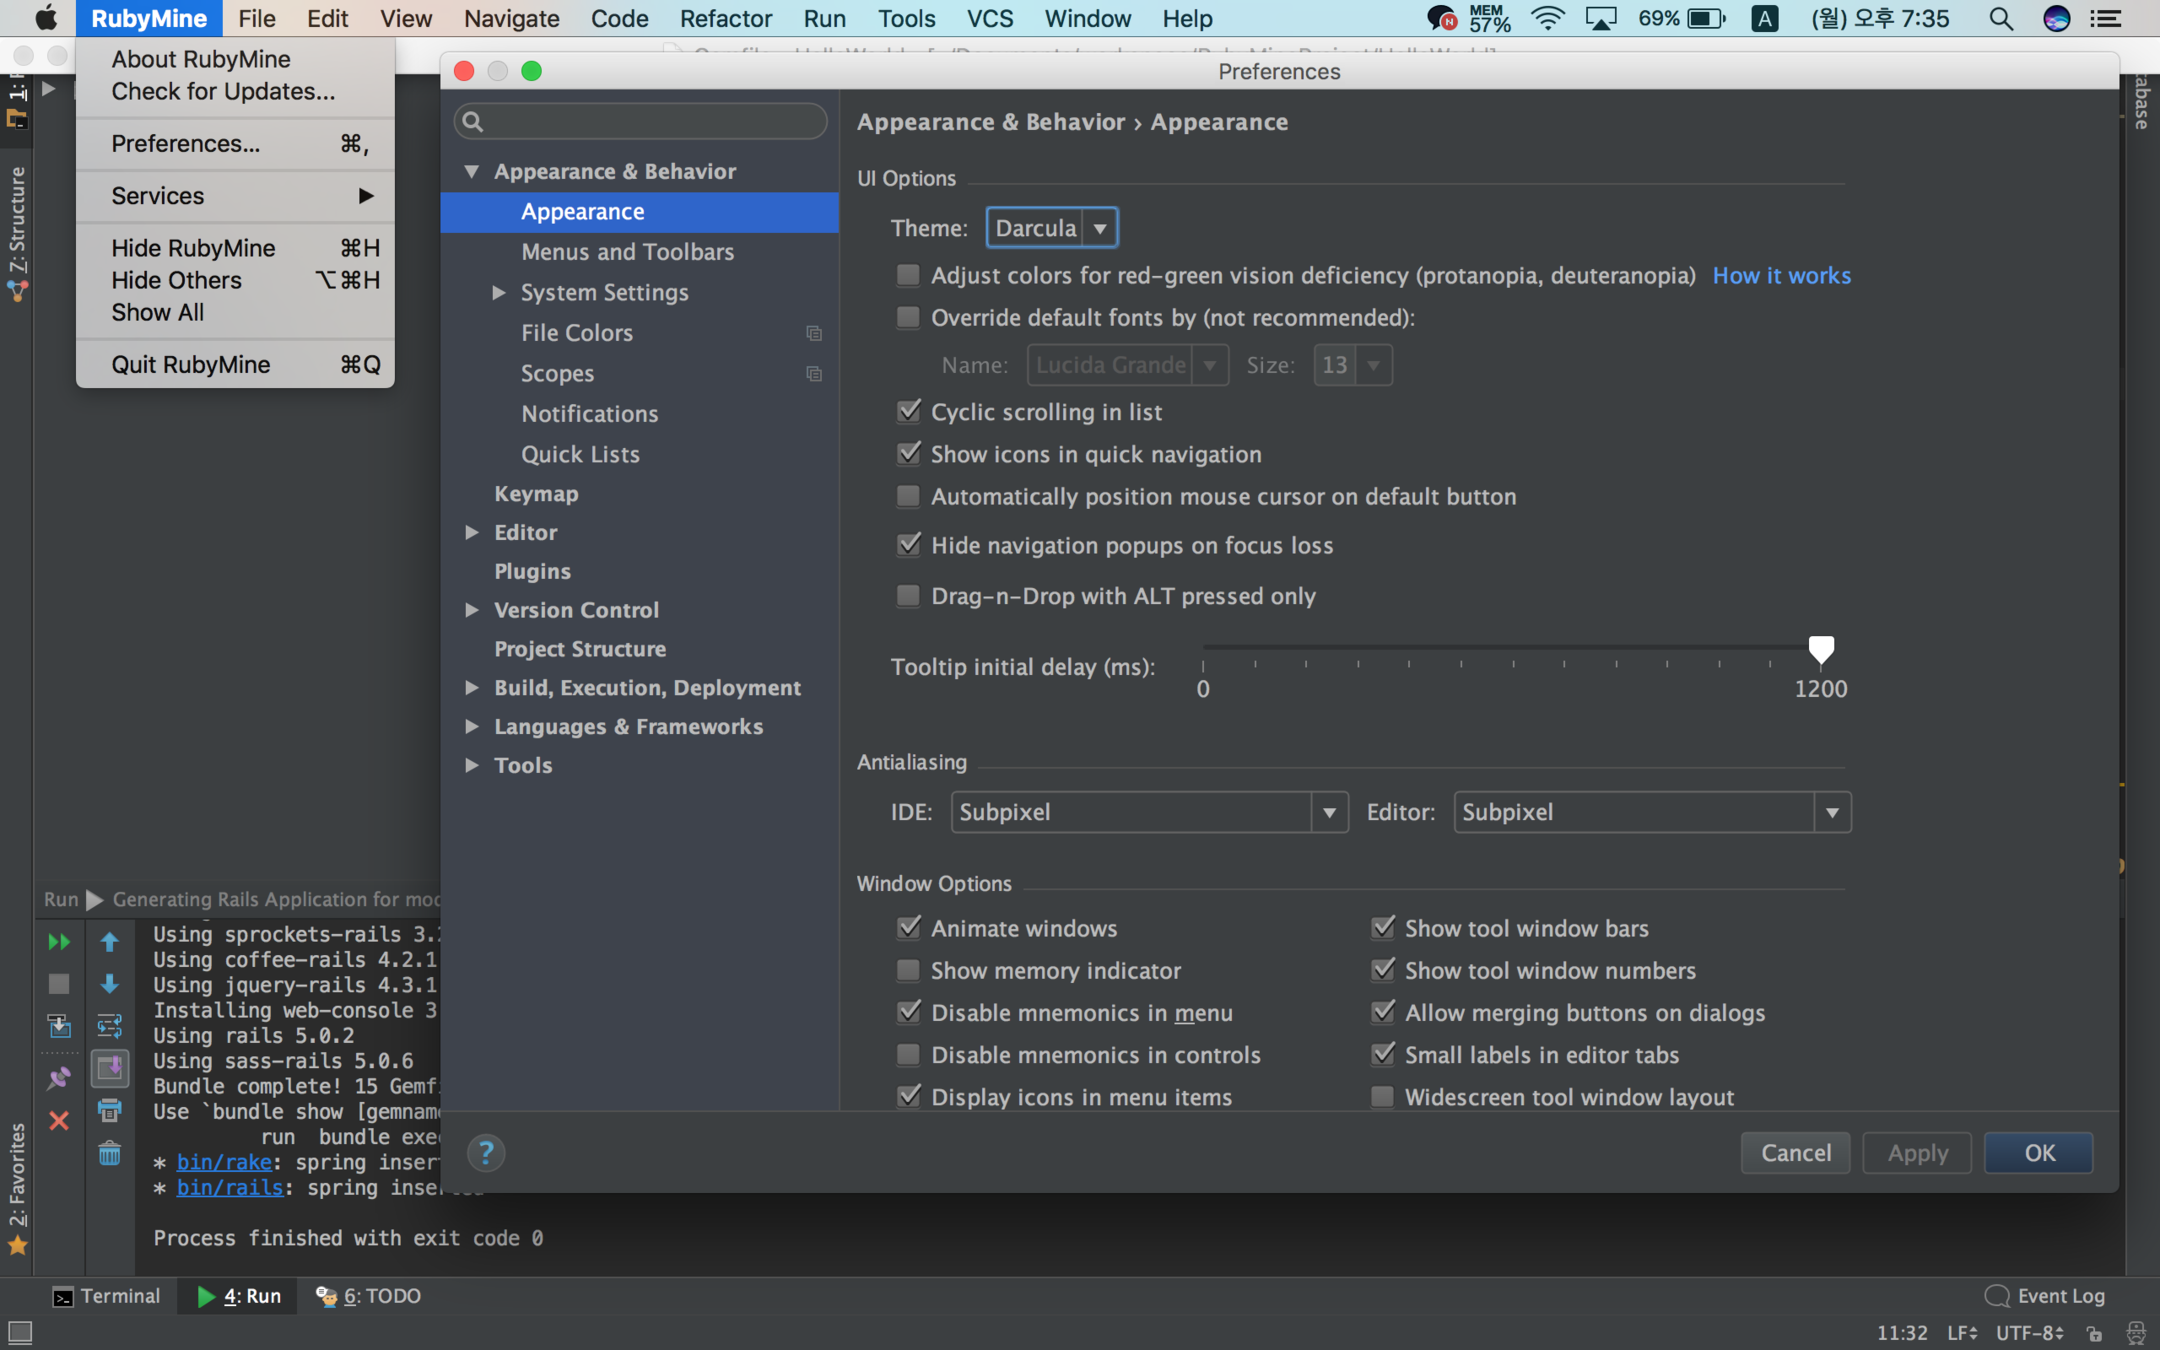
Task: Click the How it works link
Action: [x=1781, y=275]
